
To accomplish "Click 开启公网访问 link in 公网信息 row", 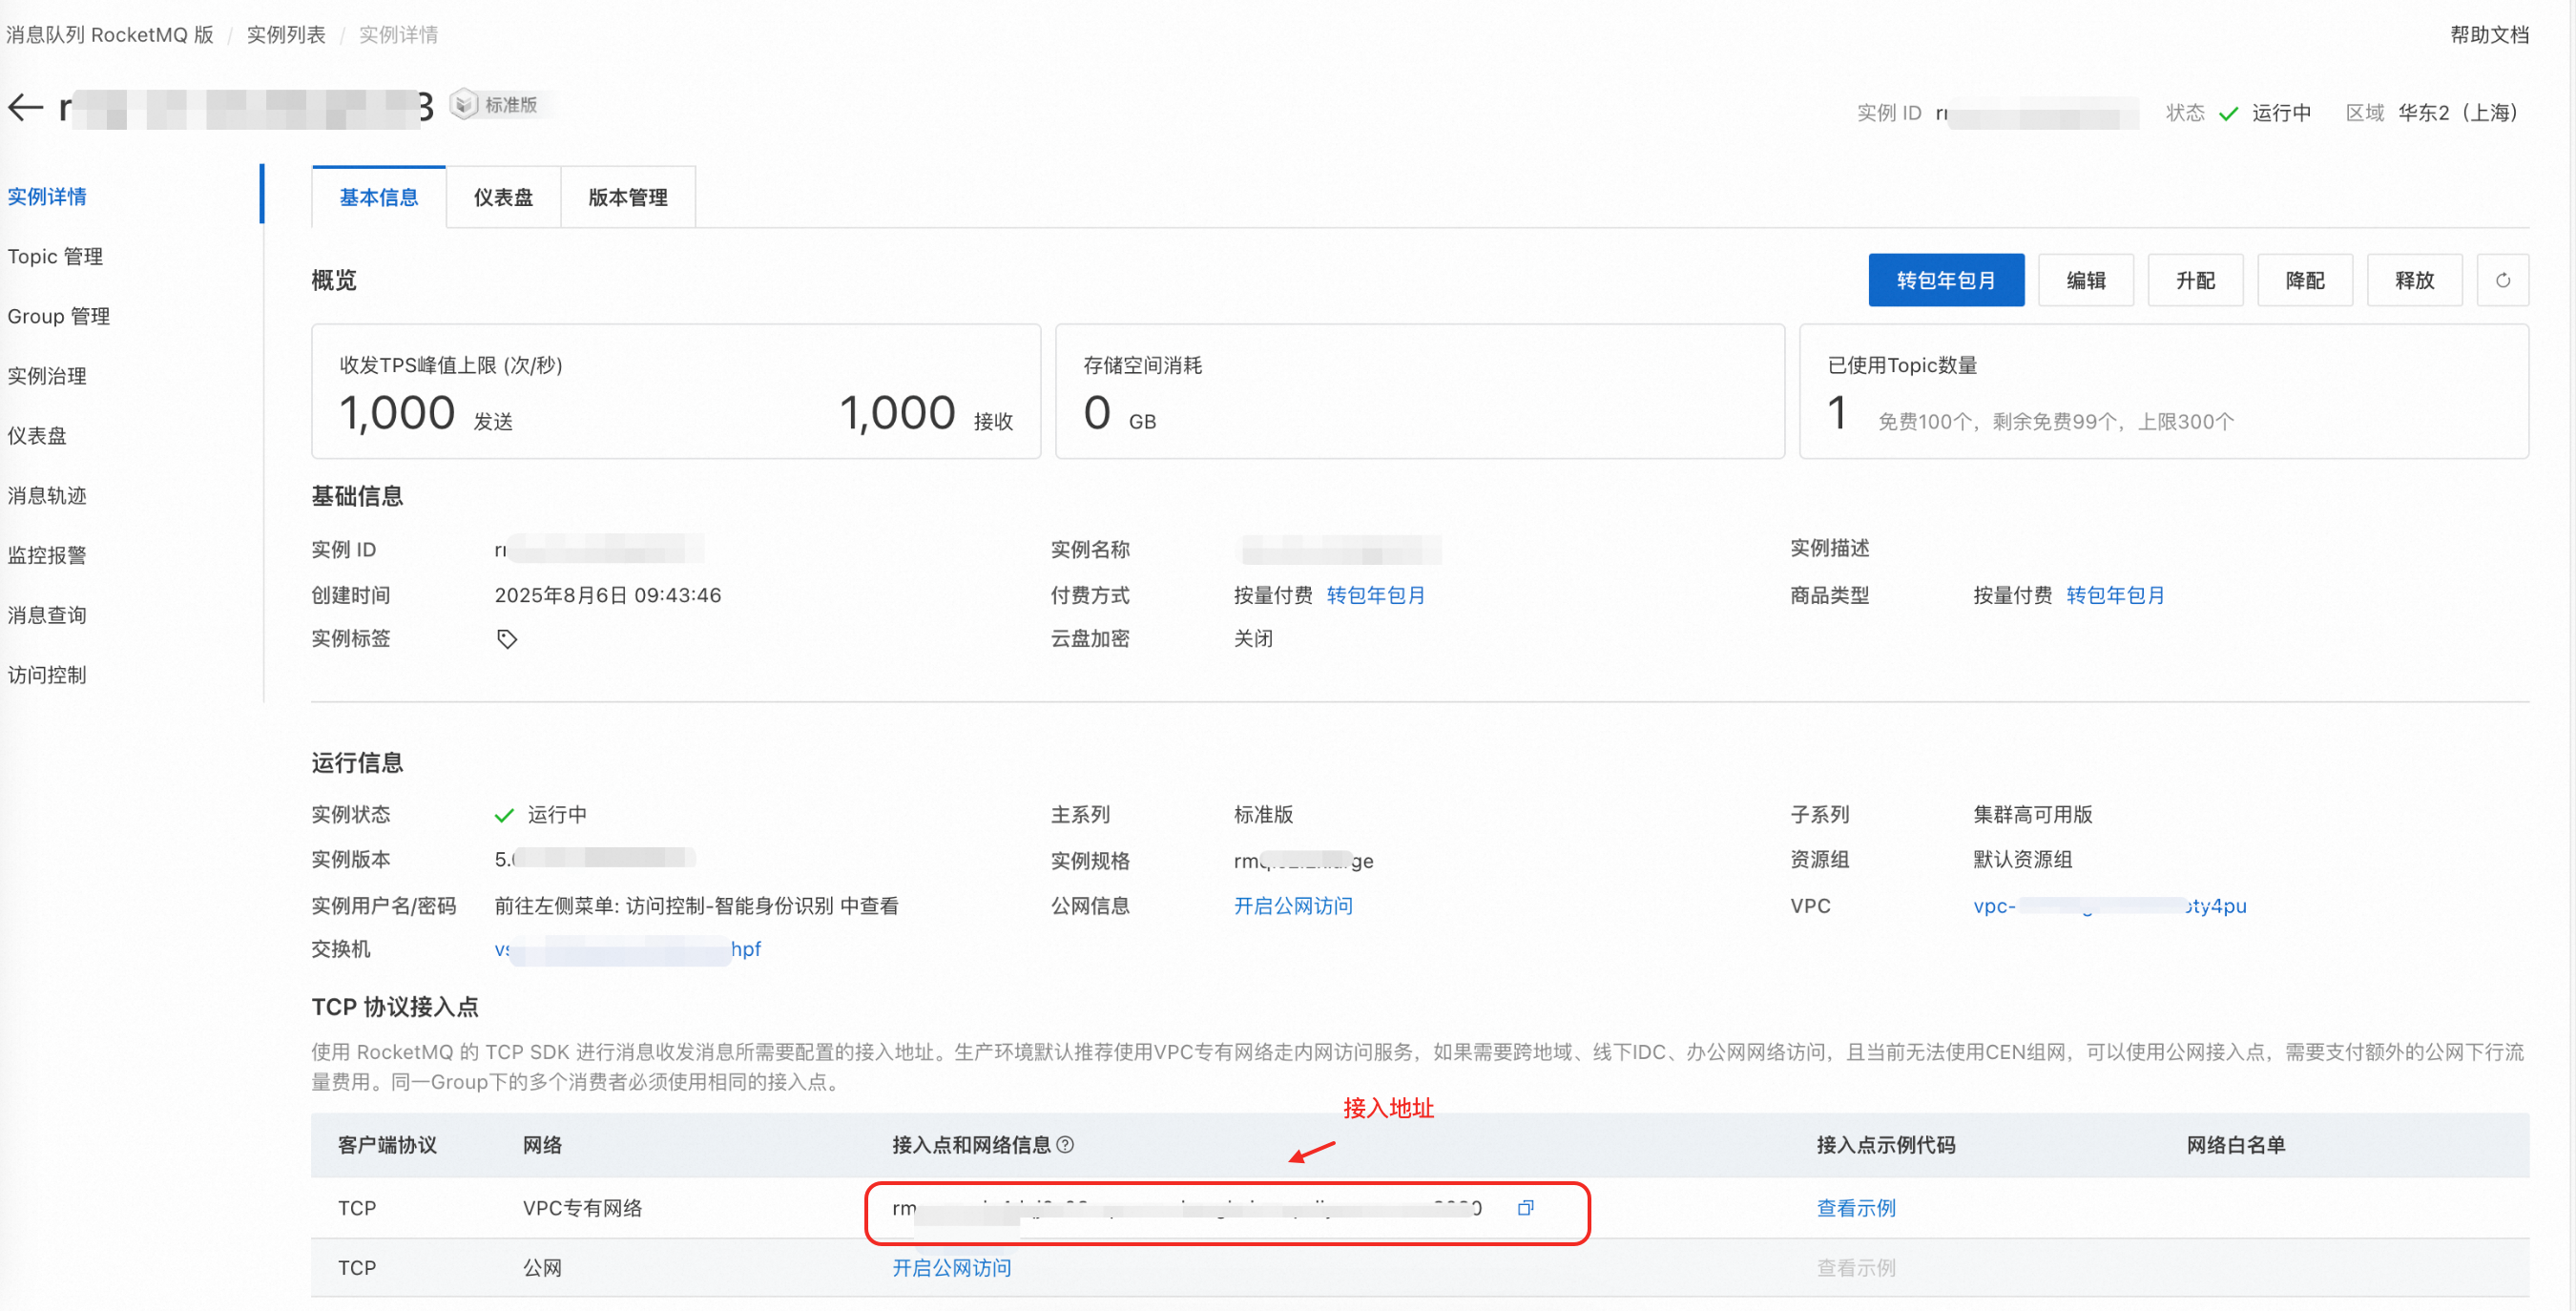I will 1293,906.
